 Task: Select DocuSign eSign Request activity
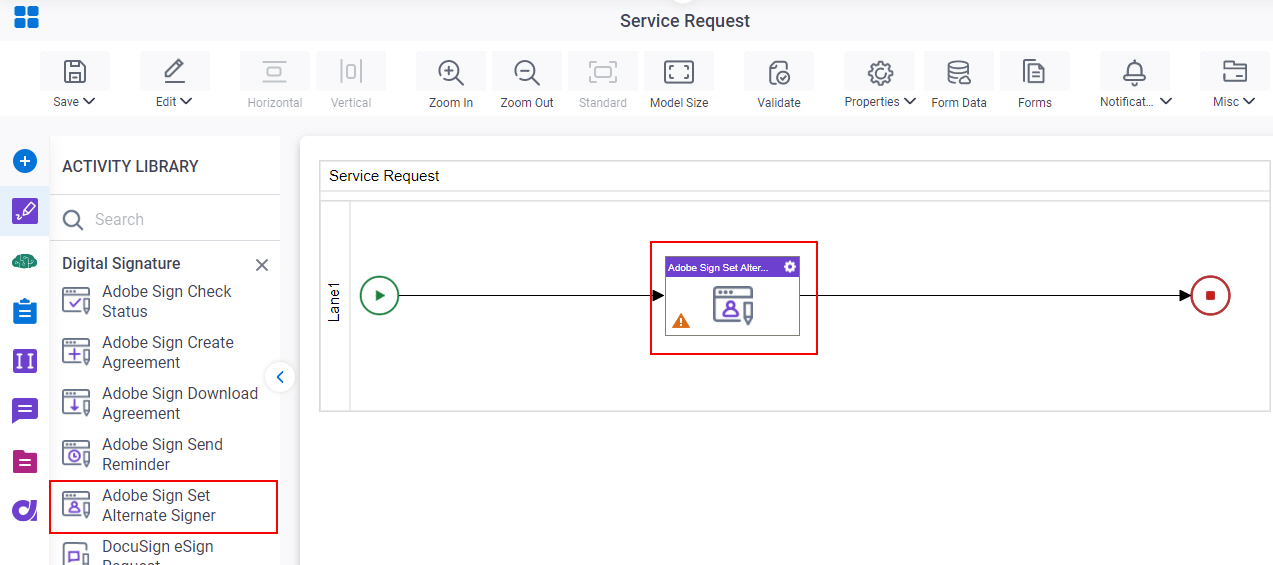coord(164,552)
